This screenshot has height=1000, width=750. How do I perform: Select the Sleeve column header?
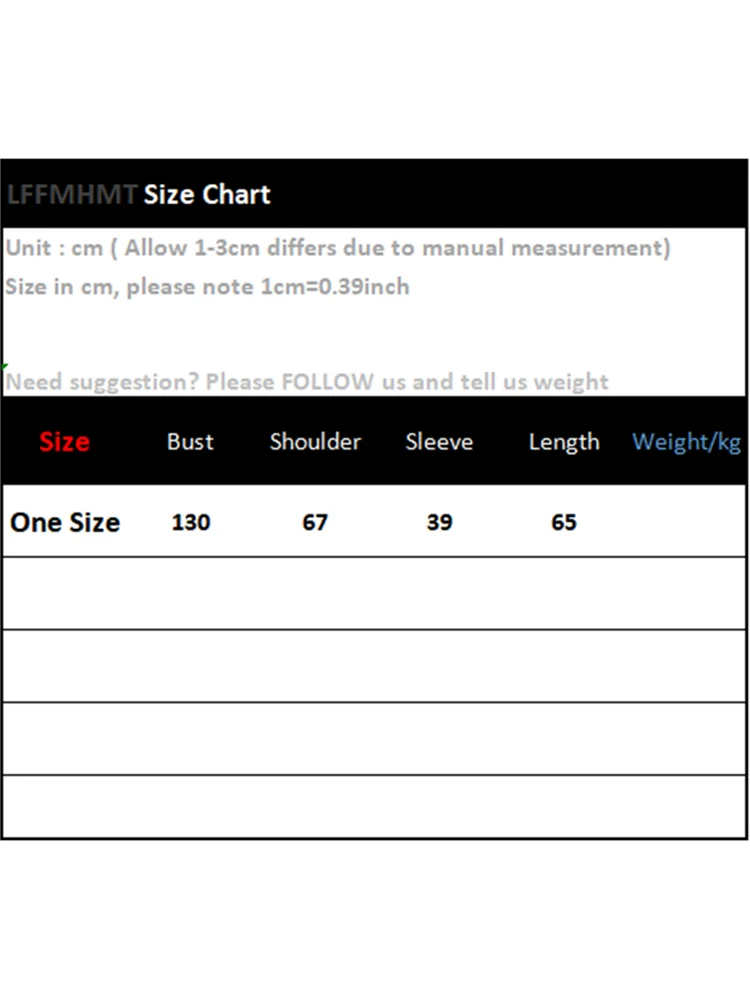pos(439,442)
